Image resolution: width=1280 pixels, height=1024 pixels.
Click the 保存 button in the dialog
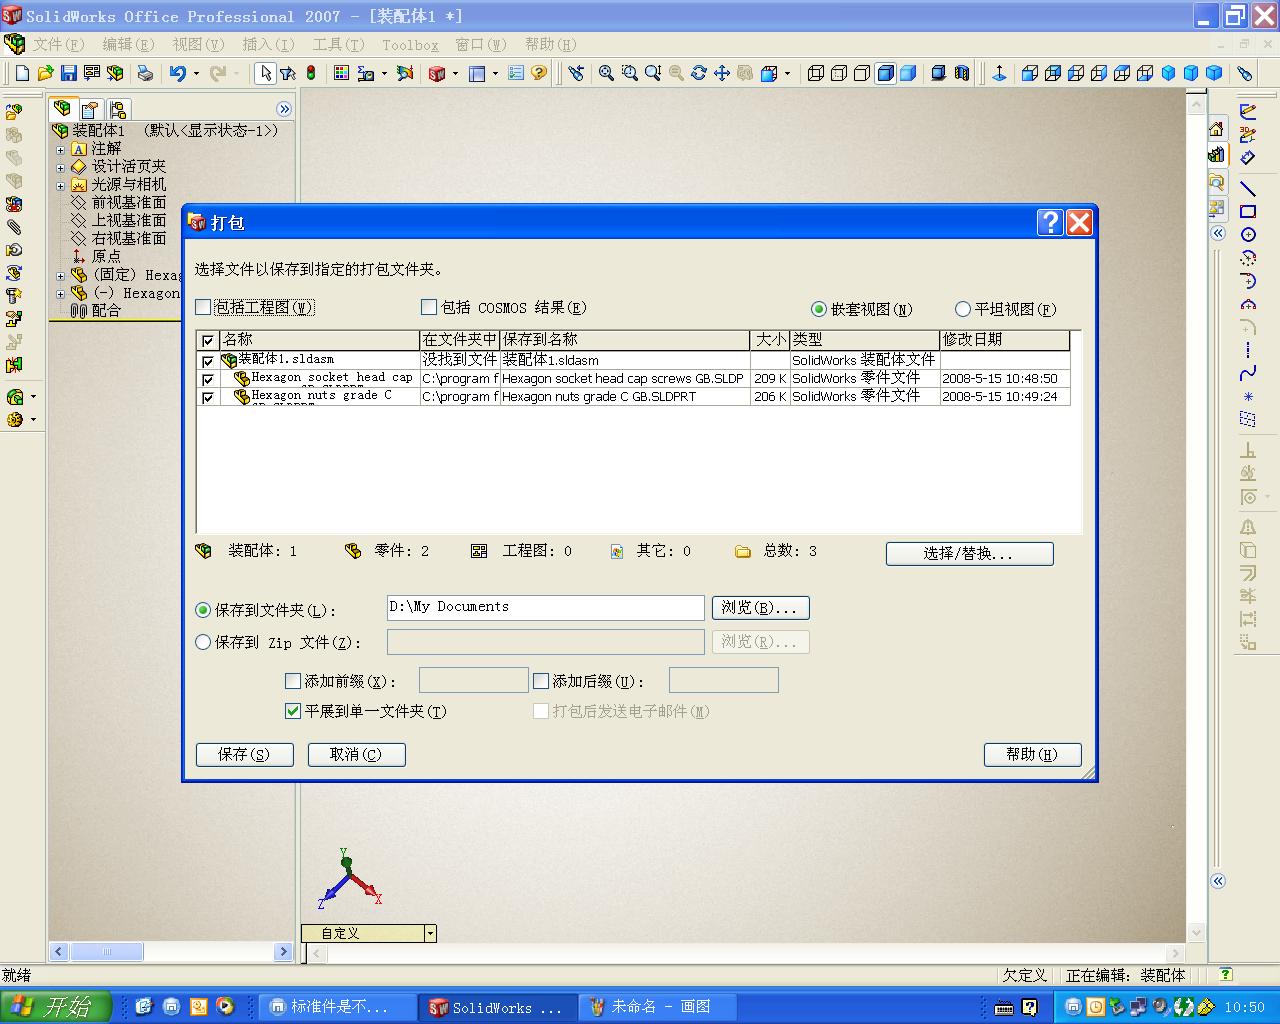(x=244, y=754)
